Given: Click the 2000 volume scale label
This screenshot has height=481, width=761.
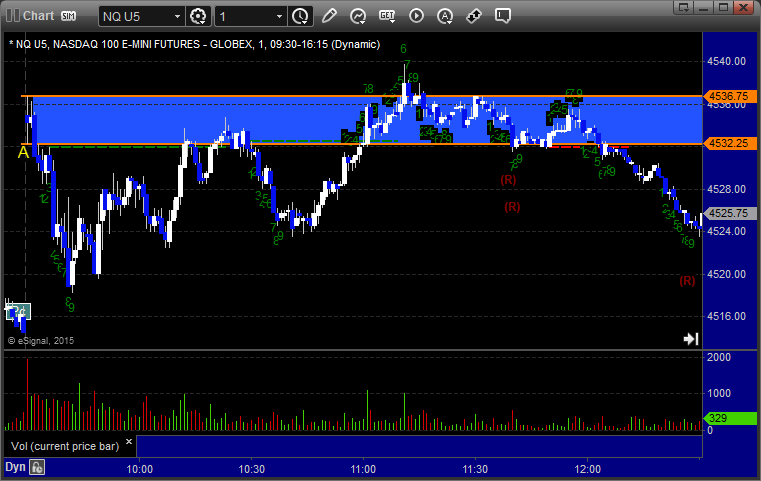Looking at the screenshot, I should [x=719, y=357].
